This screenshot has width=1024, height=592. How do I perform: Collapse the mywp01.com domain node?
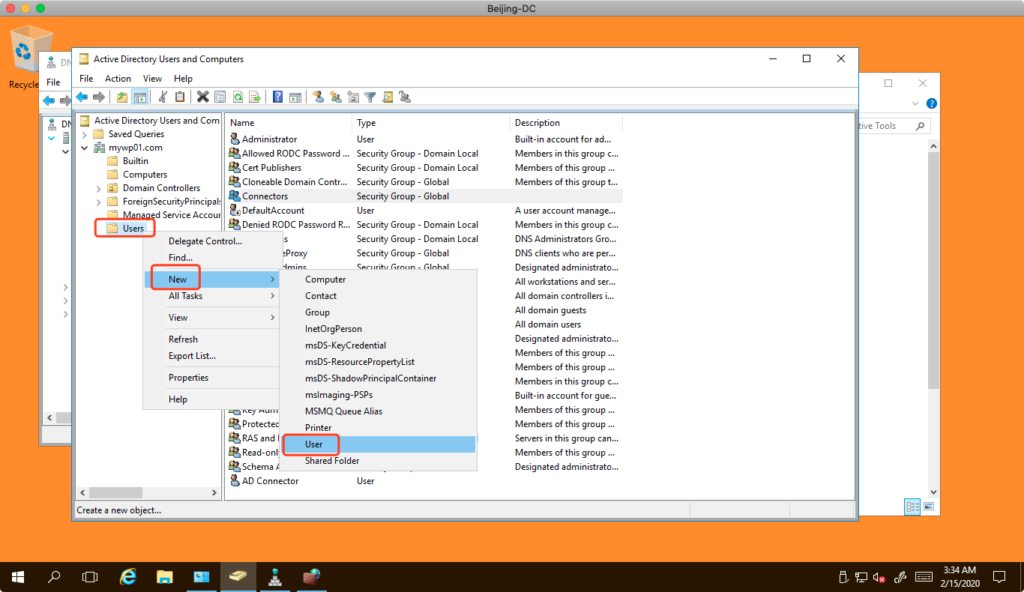[85, 148]
